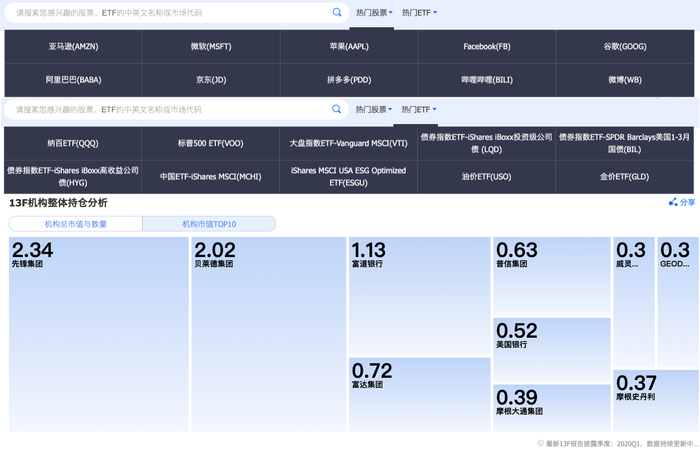The height and width of the screenshot is (454, 700).
Task: Click the 13F机构整体持仓分析 heading
Action: 58,203
